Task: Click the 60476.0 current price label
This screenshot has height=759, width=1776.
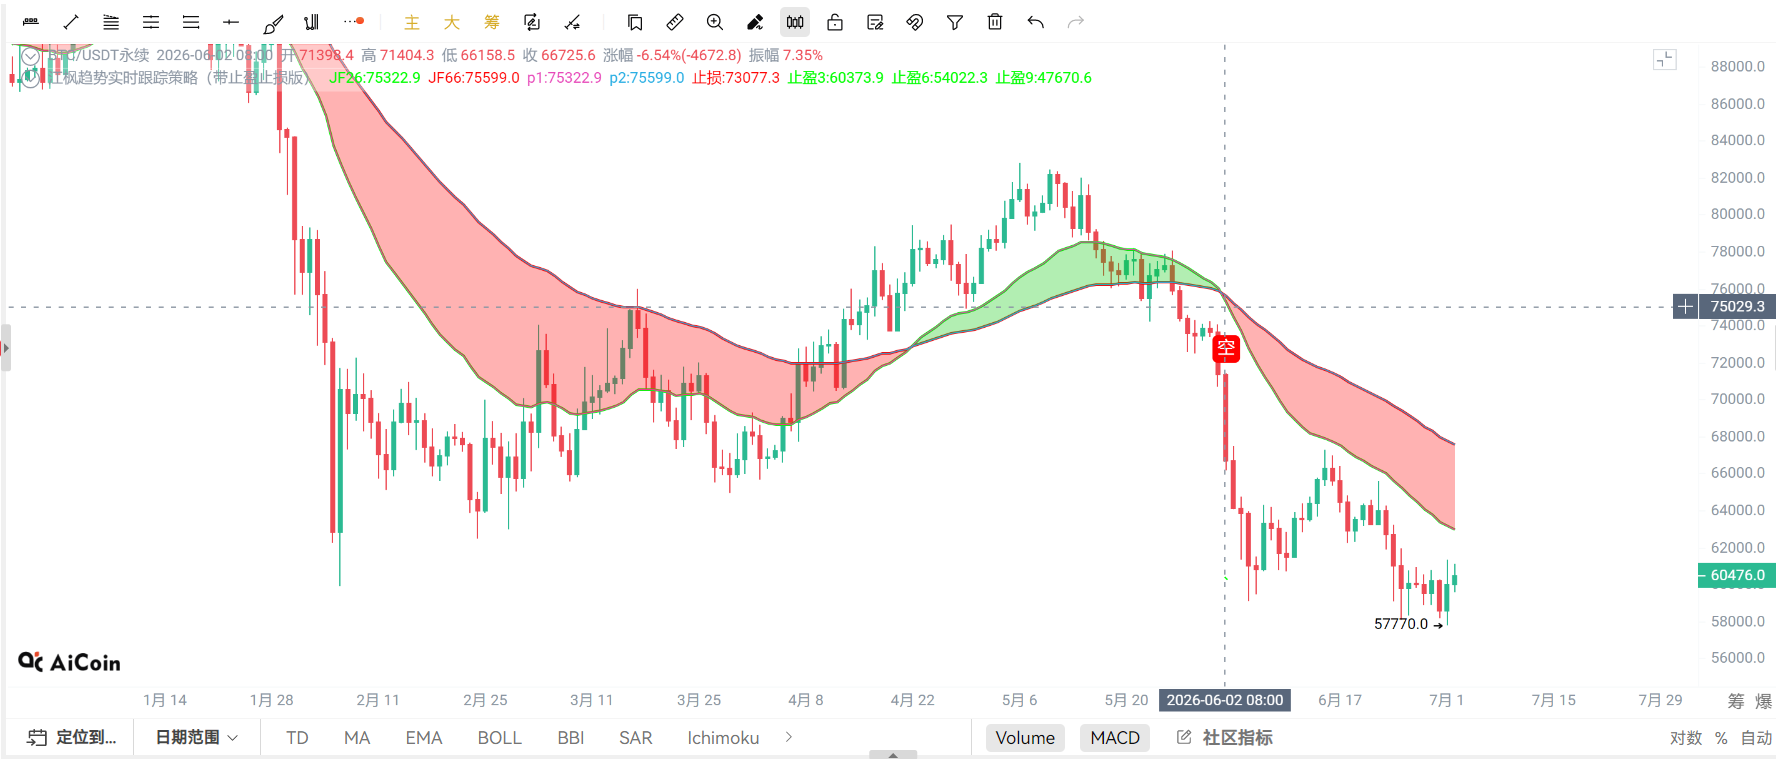Action: pyautogui.click(x=1737, y=575)
